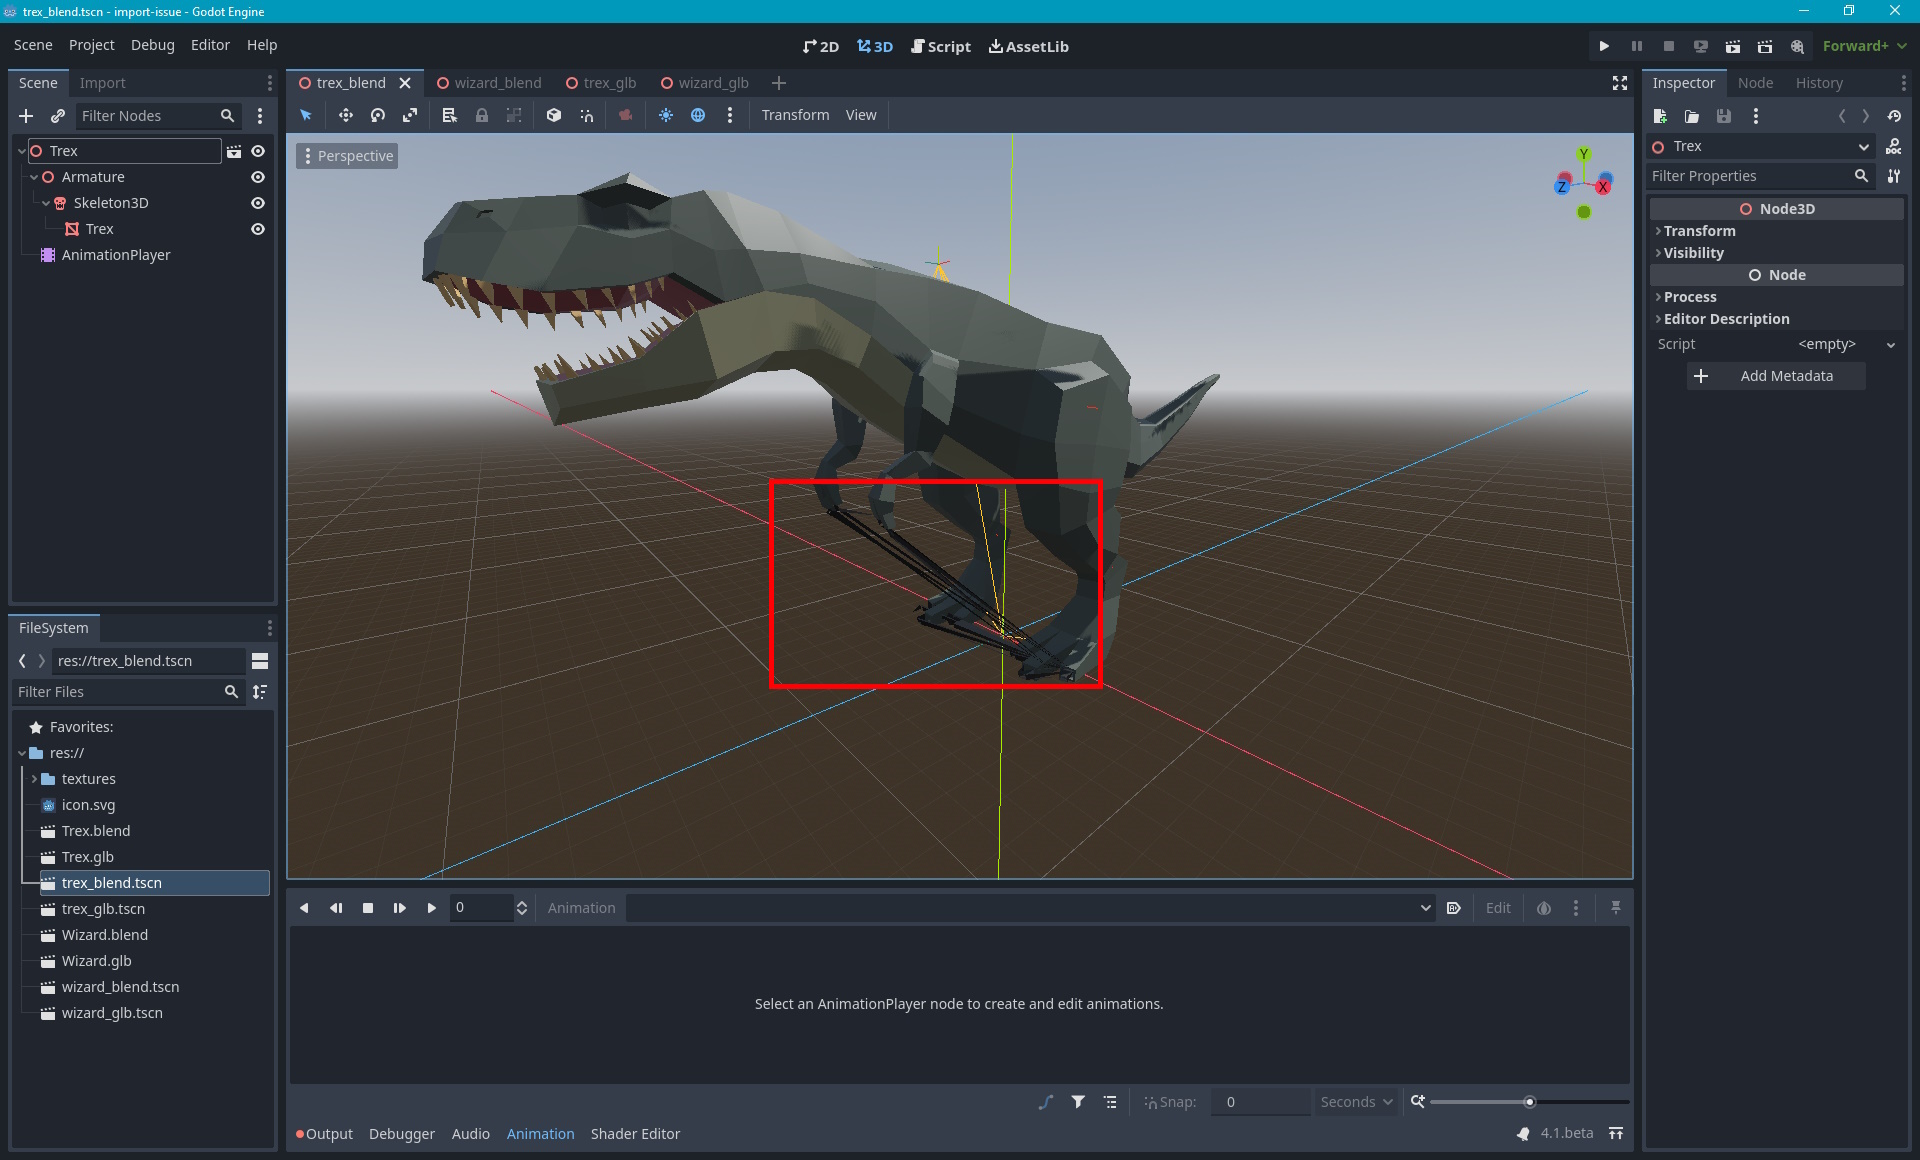Open the Script assignment dropdown in Inspector
Image resolution: width=1920 pixels, height=1160 pixels.
click(x=1891, y=344)
